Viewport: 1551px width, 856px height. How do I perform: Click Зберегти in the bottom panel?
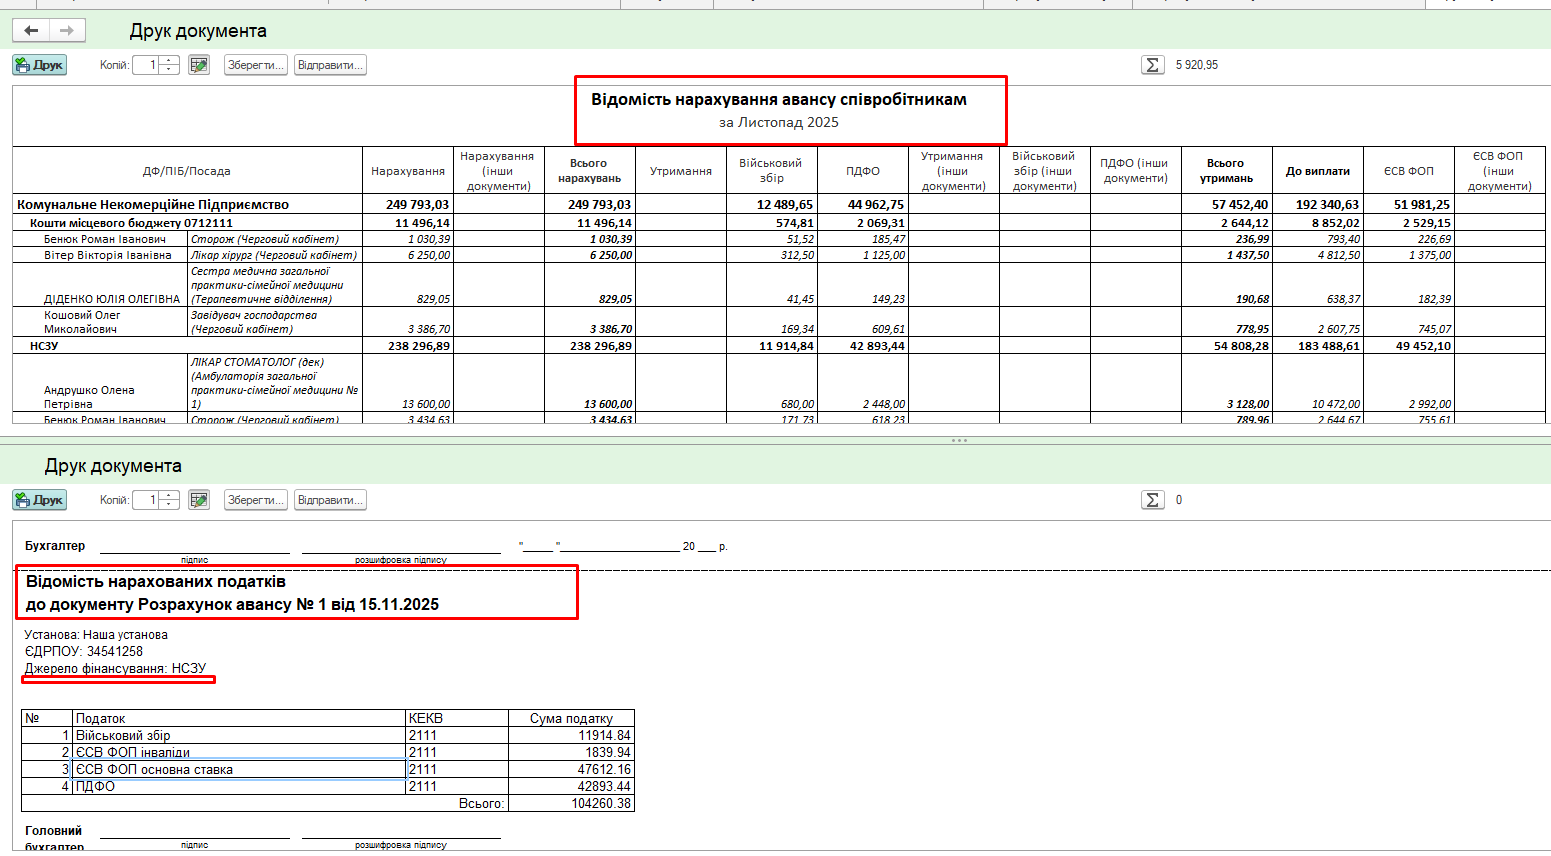(255, 500)
